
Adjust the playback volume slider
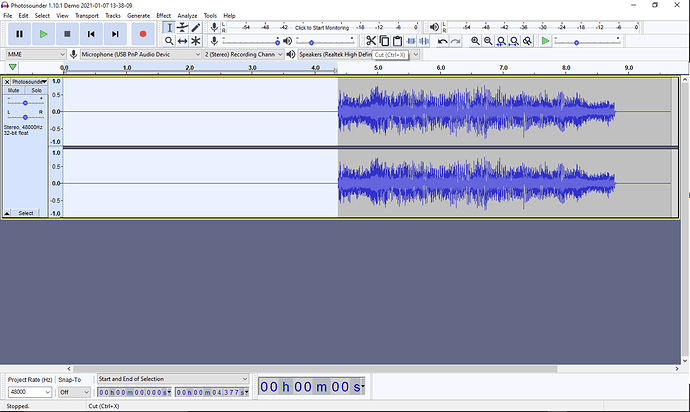[x=325, y=42]
